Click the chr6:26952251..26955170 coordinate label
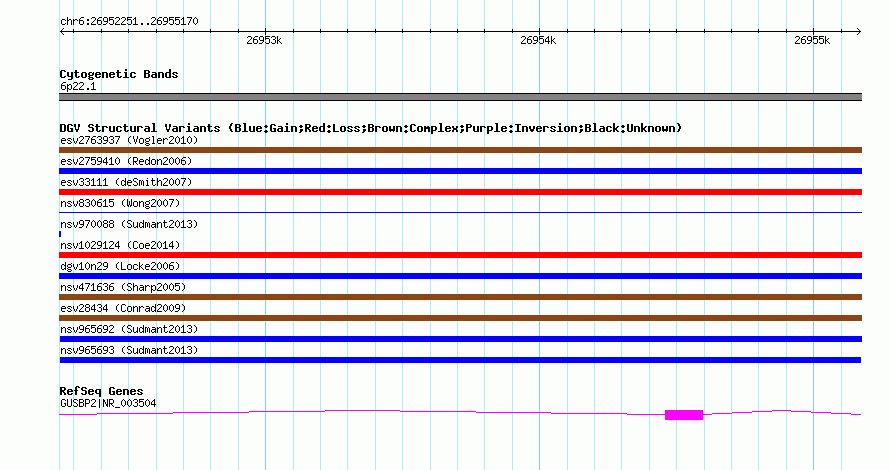 point(129,22)
